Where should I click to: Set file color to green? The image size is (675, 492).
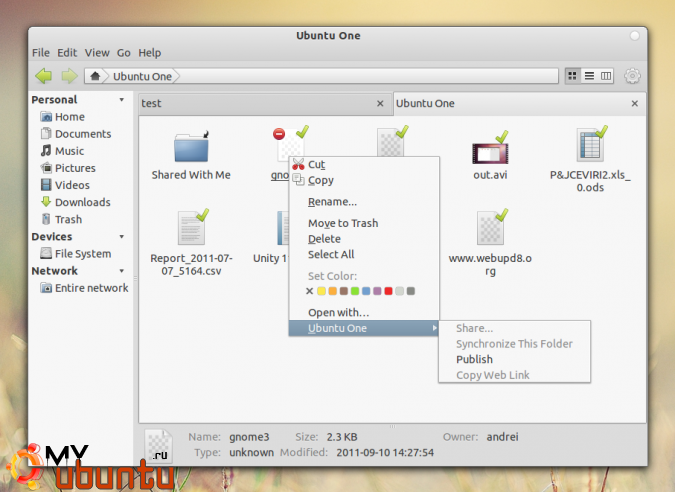355,291
